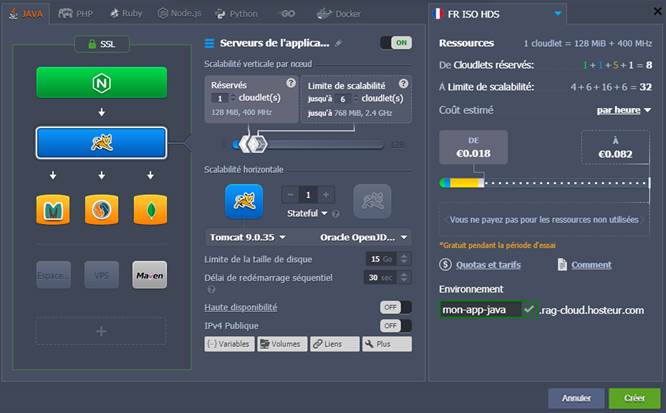Add the Memcached cache node

(52, 209)
